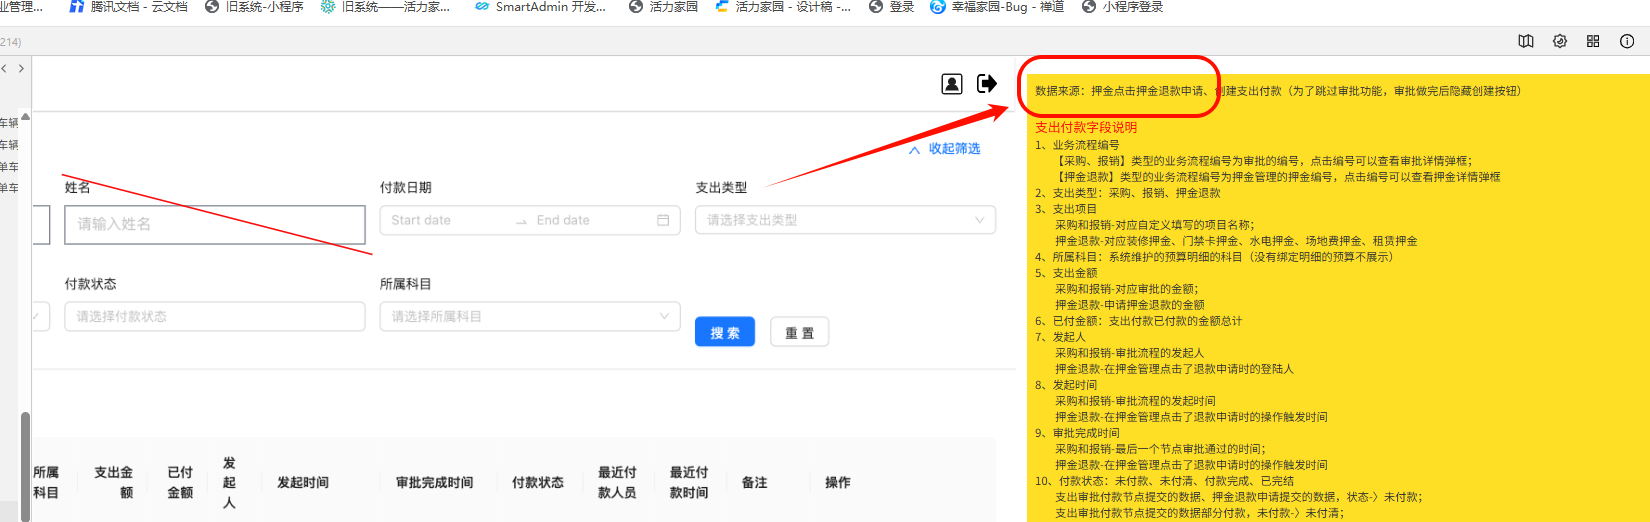Image resolution: width=1650 pixels, height=522 pixels.
Task: Click the 最近付款时间 column header
Action: [689, 482]
